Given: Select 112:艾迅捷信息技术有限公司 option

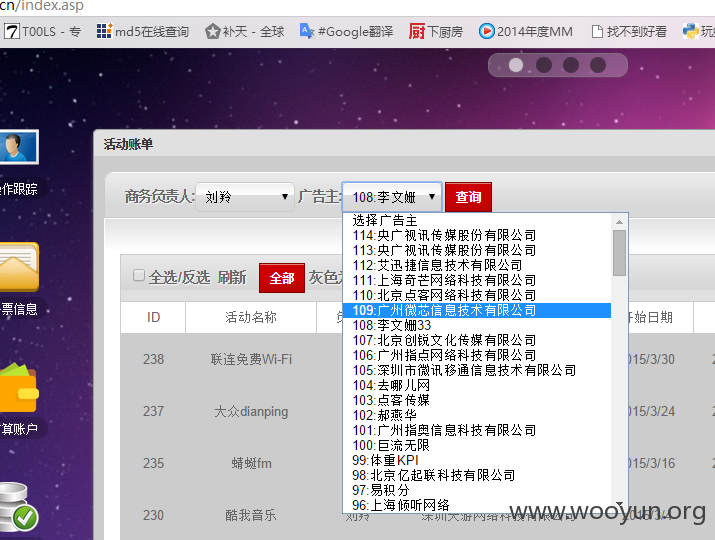Looking at the screenshot, I should tap(477, 265).
